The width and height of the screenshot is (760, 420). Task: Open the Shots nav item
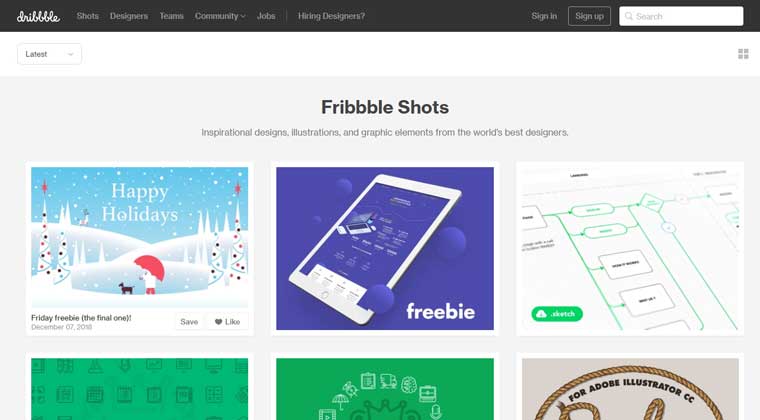pyautogui.click(x=88, y=16)
